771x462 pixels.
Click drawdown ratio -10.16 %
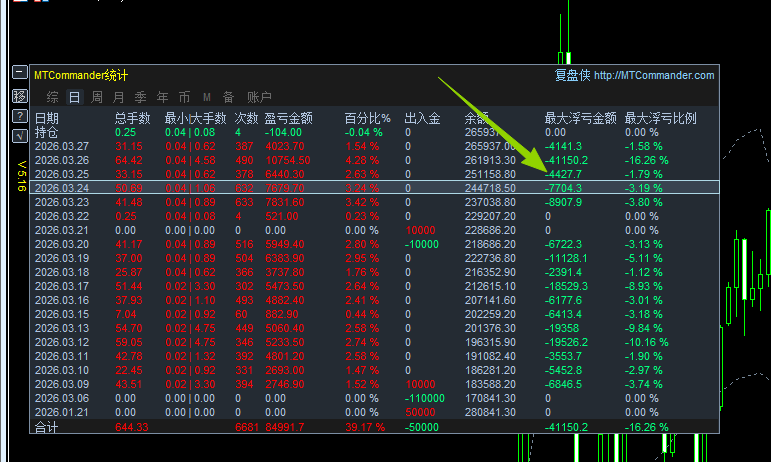pyautogui.click(x=647, y=342)
